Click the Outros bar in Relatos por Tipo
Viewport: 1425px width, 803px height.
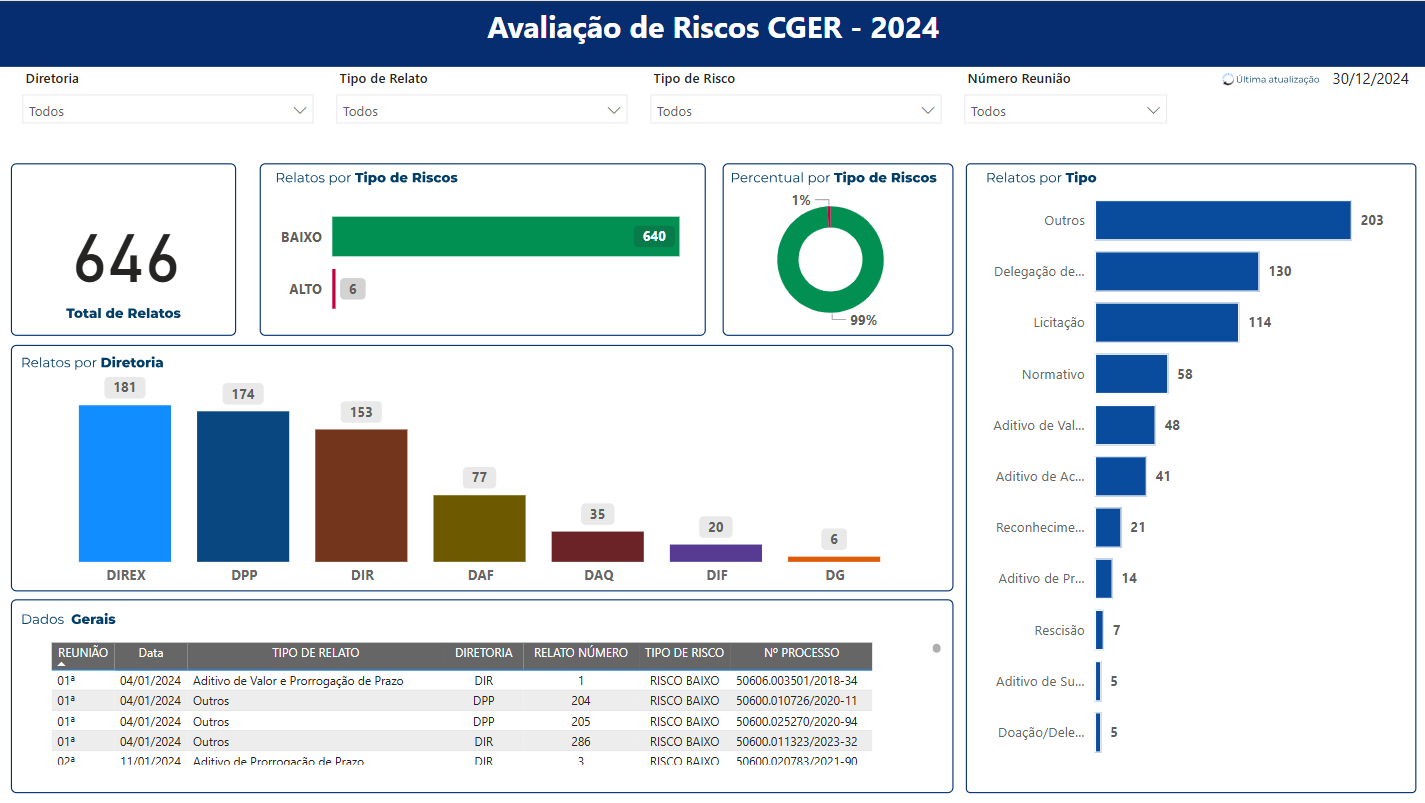pyautogui.click(x=1222, y=220)
